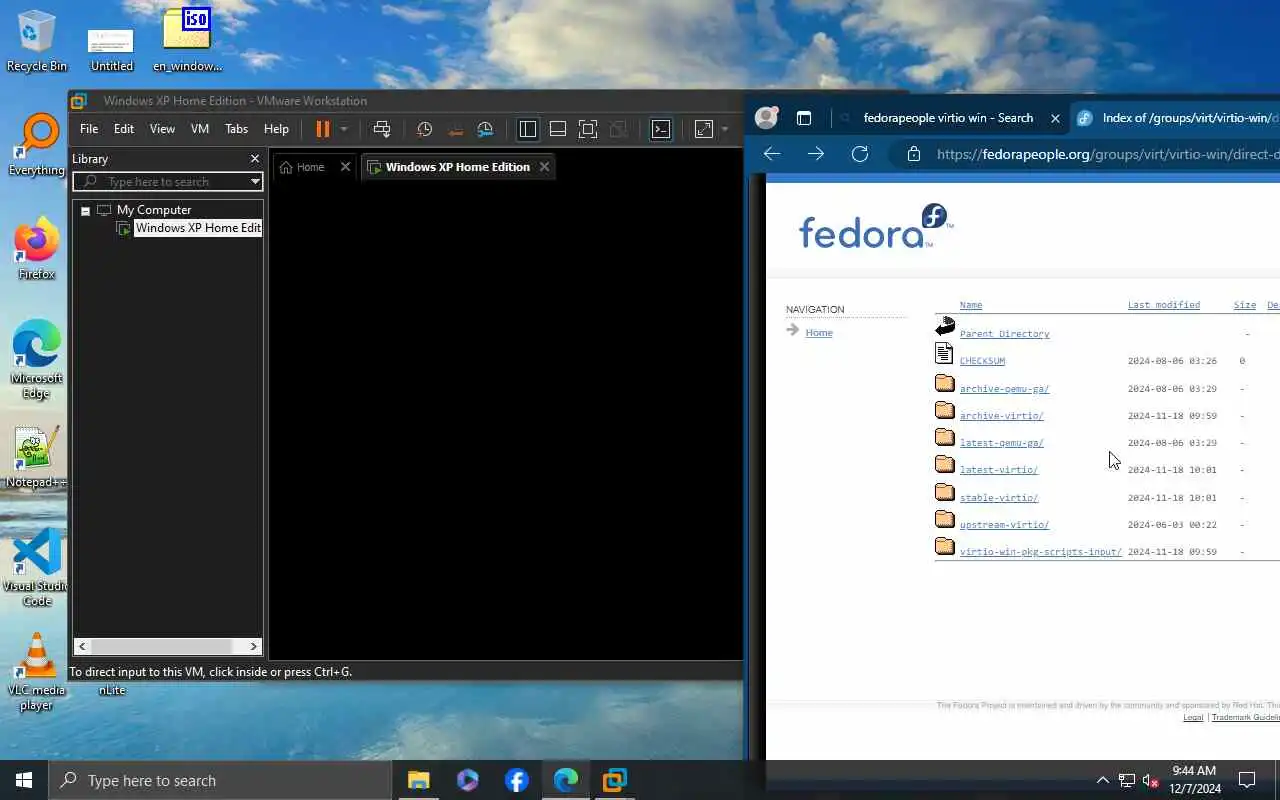Screen dimensions: 1280x800
Task: Click the Edge tab actions menu icon
Action: tap(803, 118)
